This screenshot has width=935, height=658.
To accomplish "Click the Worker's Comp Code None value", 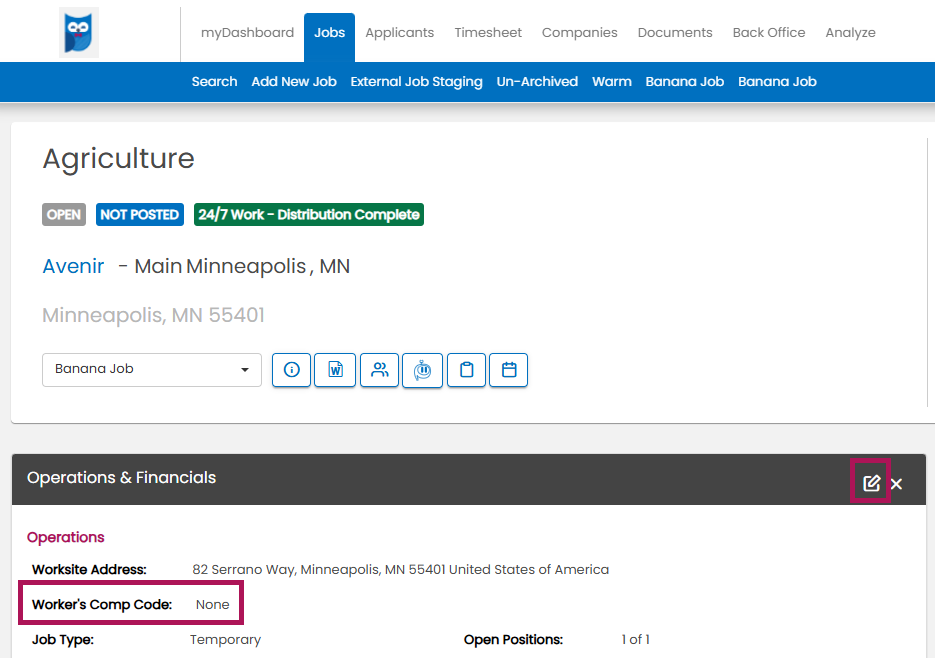I will (x=212, y=604).
